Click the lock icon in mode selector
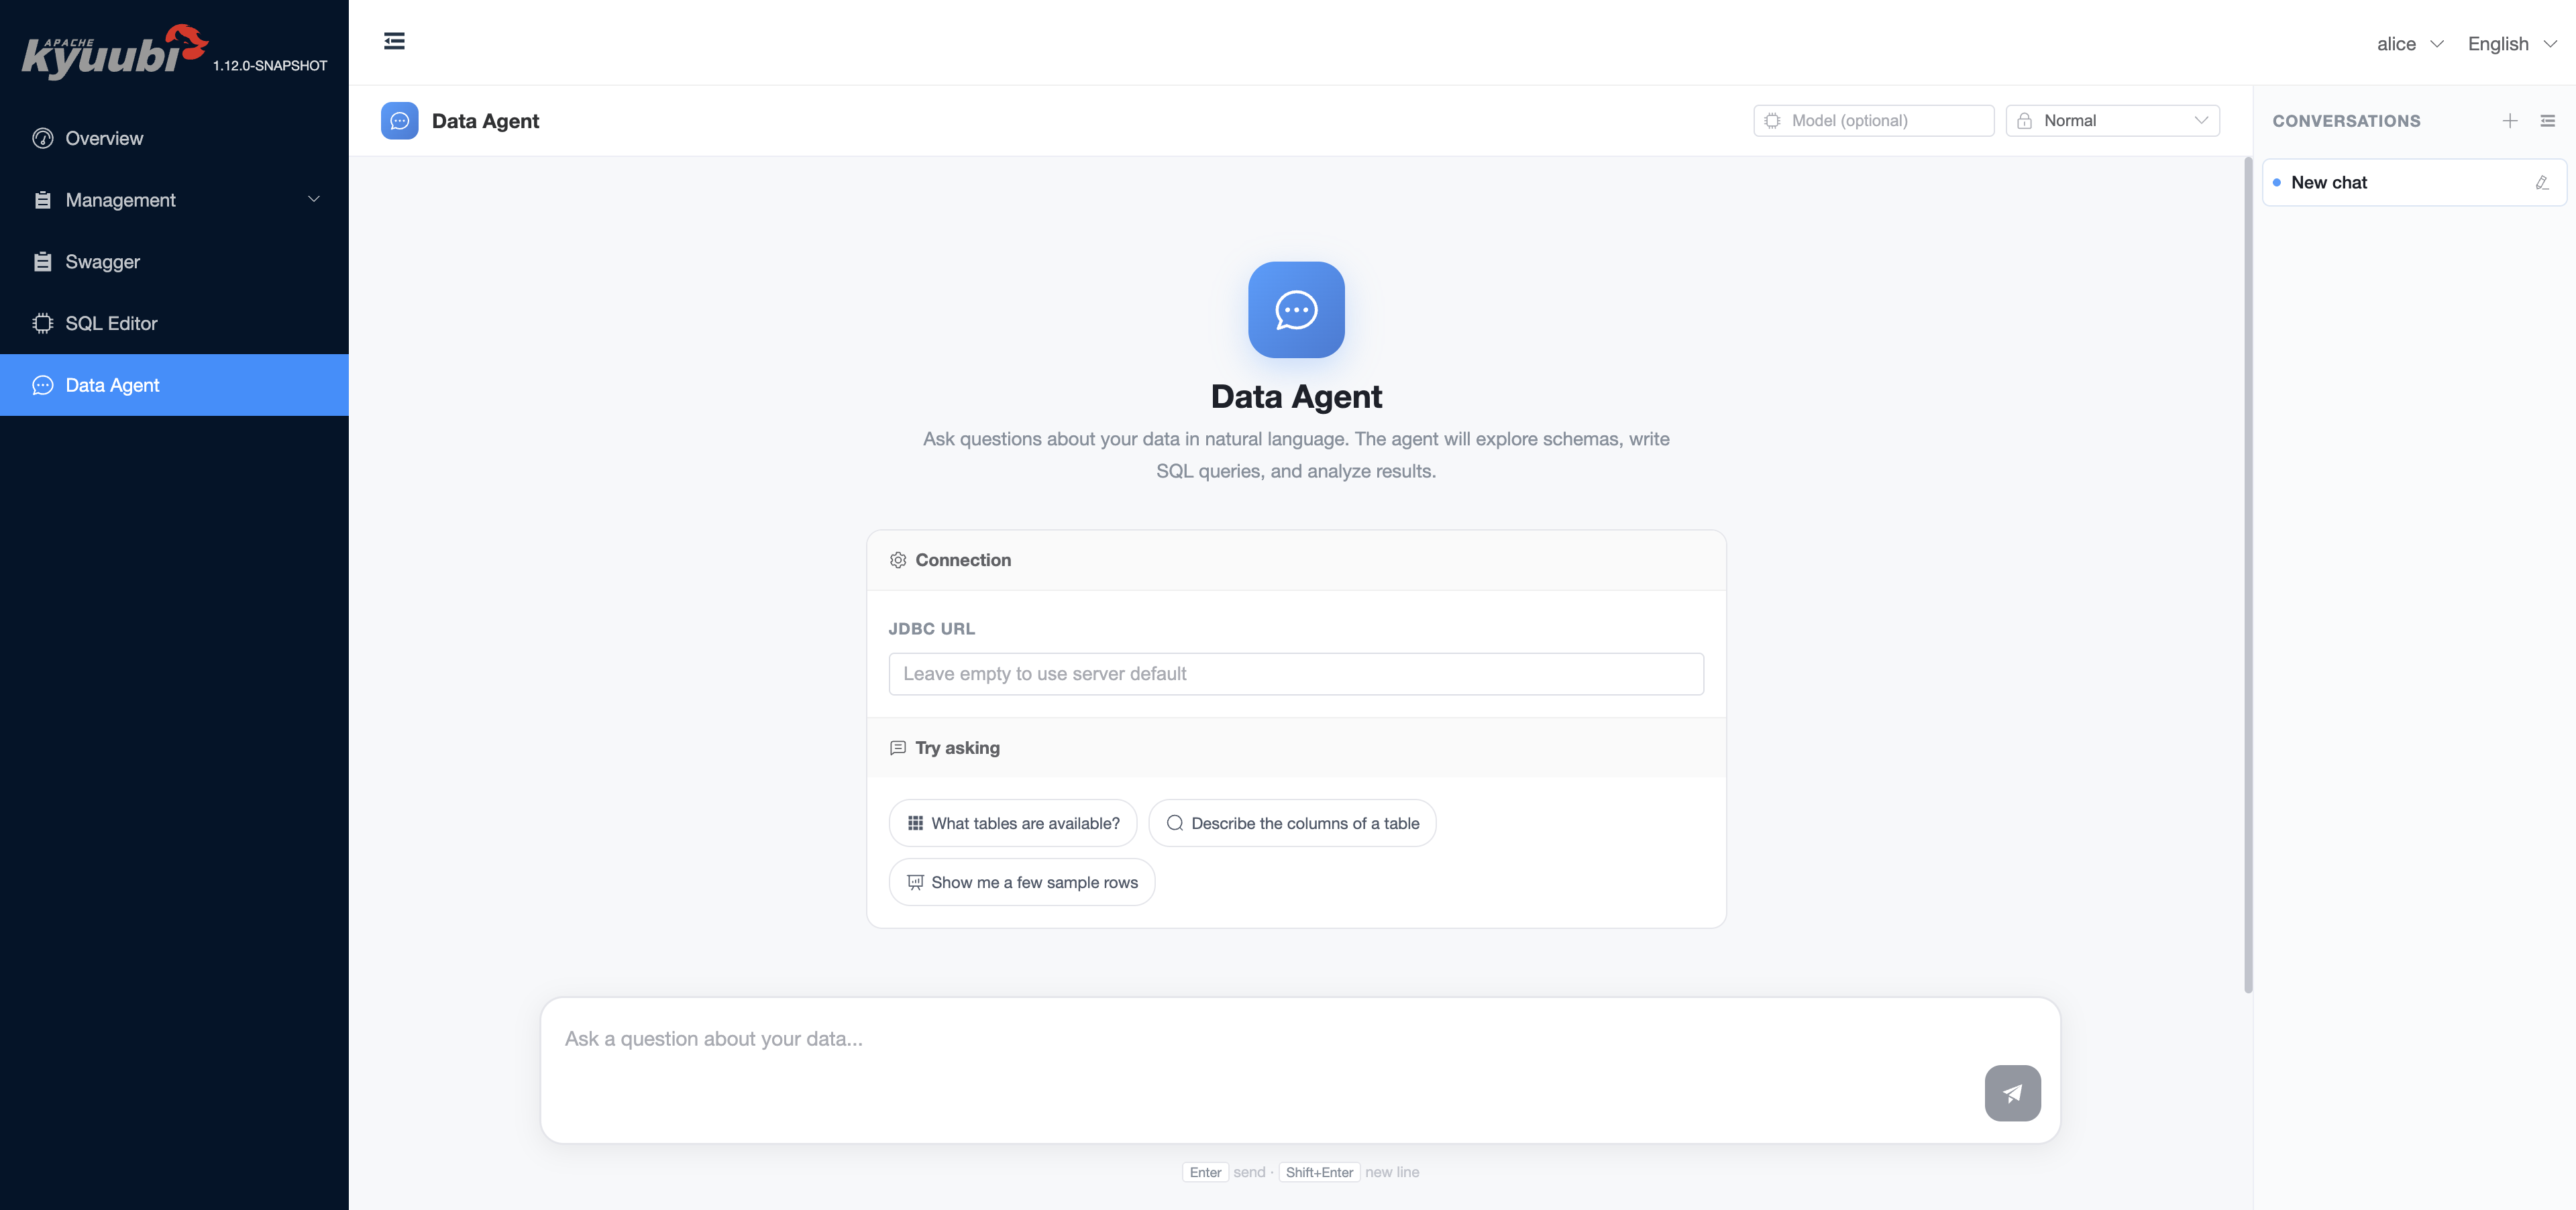The height and width of the screenshot is (1210, 2576). point(2024,121)
